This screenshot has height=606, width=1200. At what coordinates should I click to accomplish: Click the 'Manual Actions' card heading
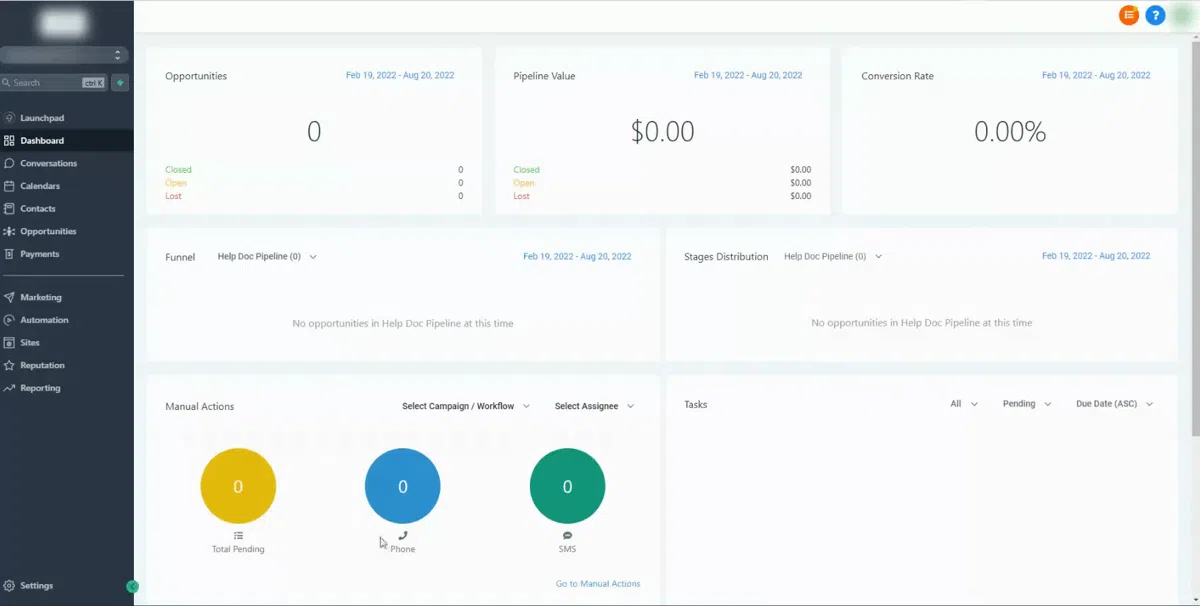coord(200,407)
